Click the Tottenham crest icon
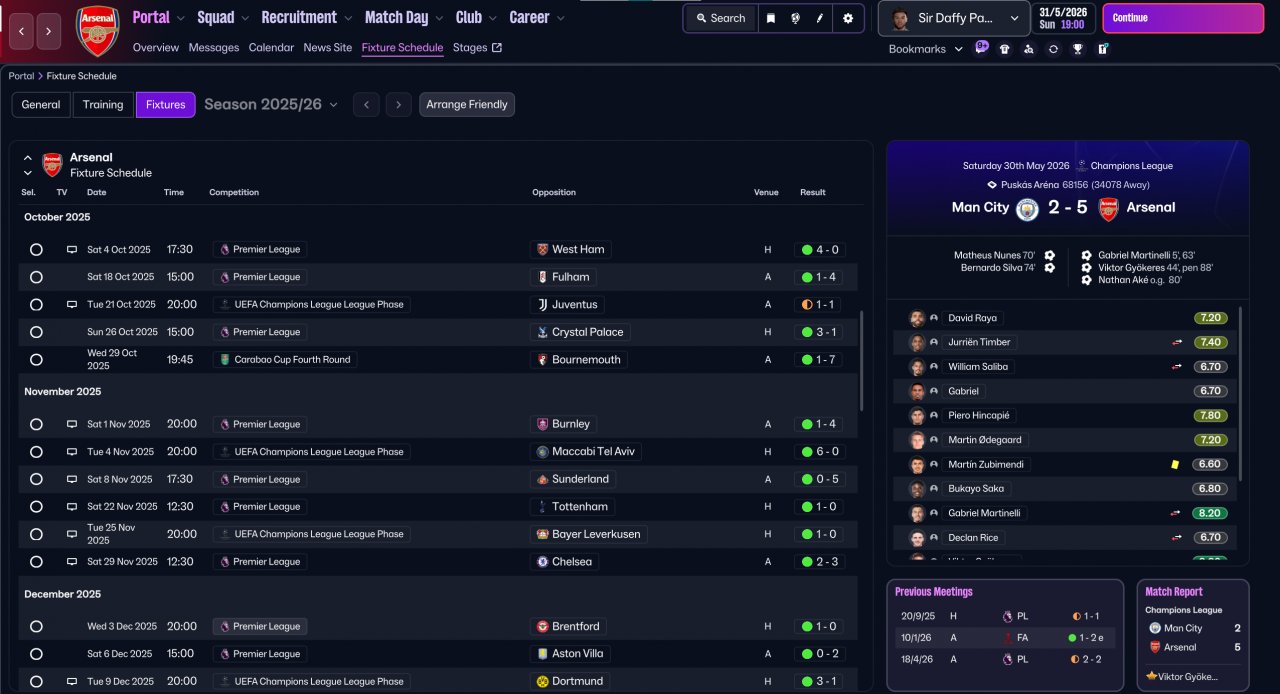Screen dimensions: 1280x694 click(x=543, y=507)
